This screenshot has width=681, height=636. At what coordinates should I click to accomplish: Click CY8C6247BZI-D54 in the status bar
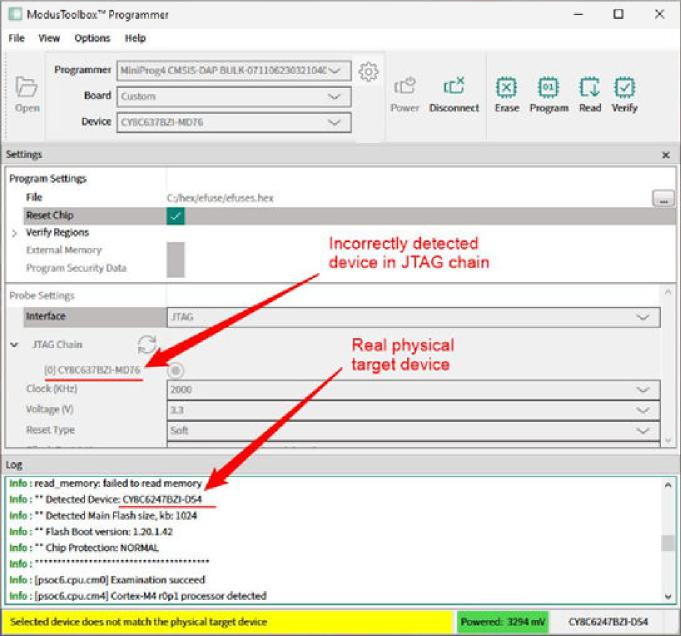point(608,622)
